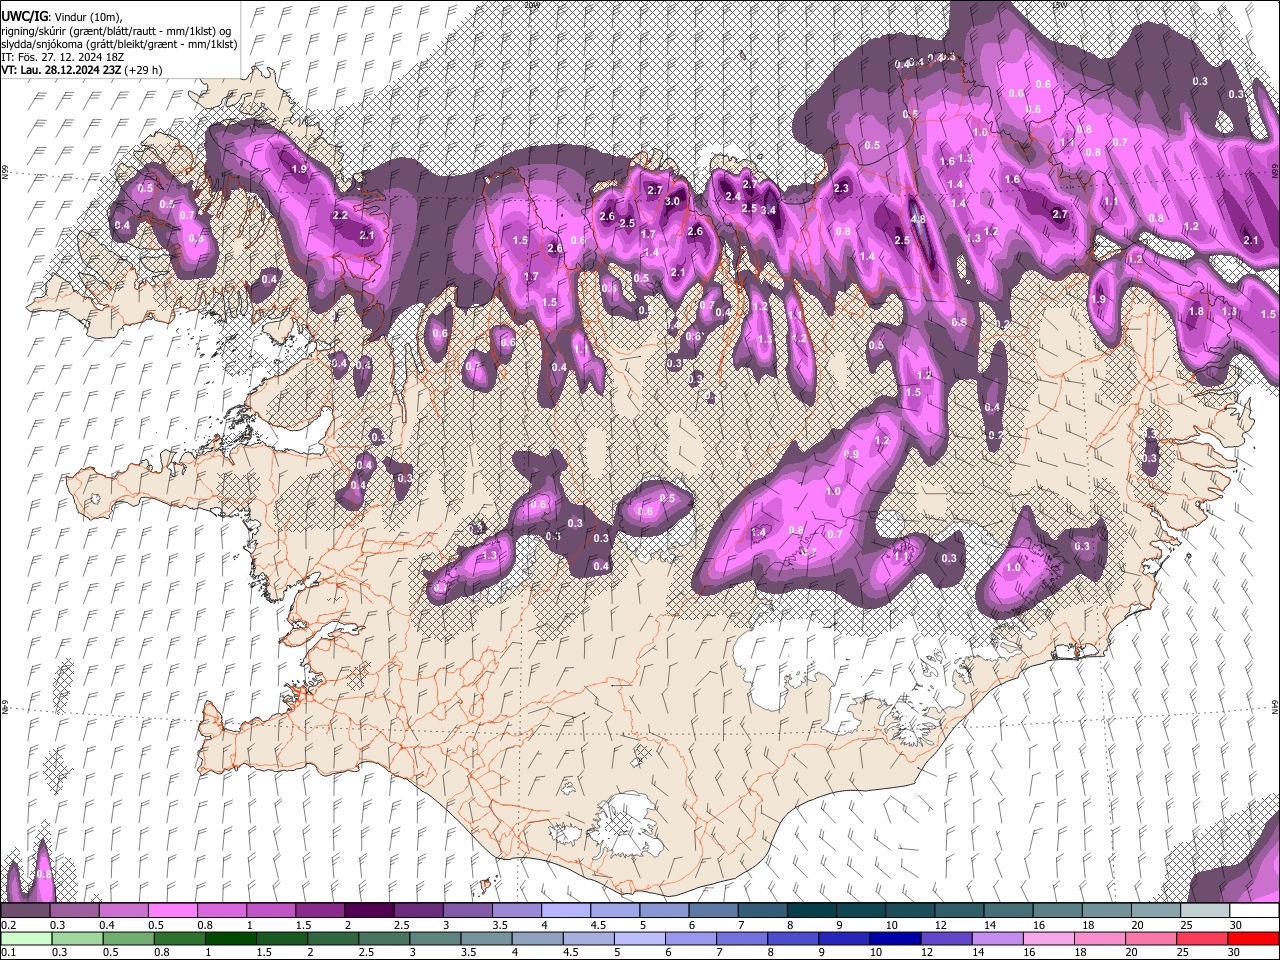Click the 'slydda/snjókoma' snow legend description line
Screen dimensions: 1280x960
[119, 44]
